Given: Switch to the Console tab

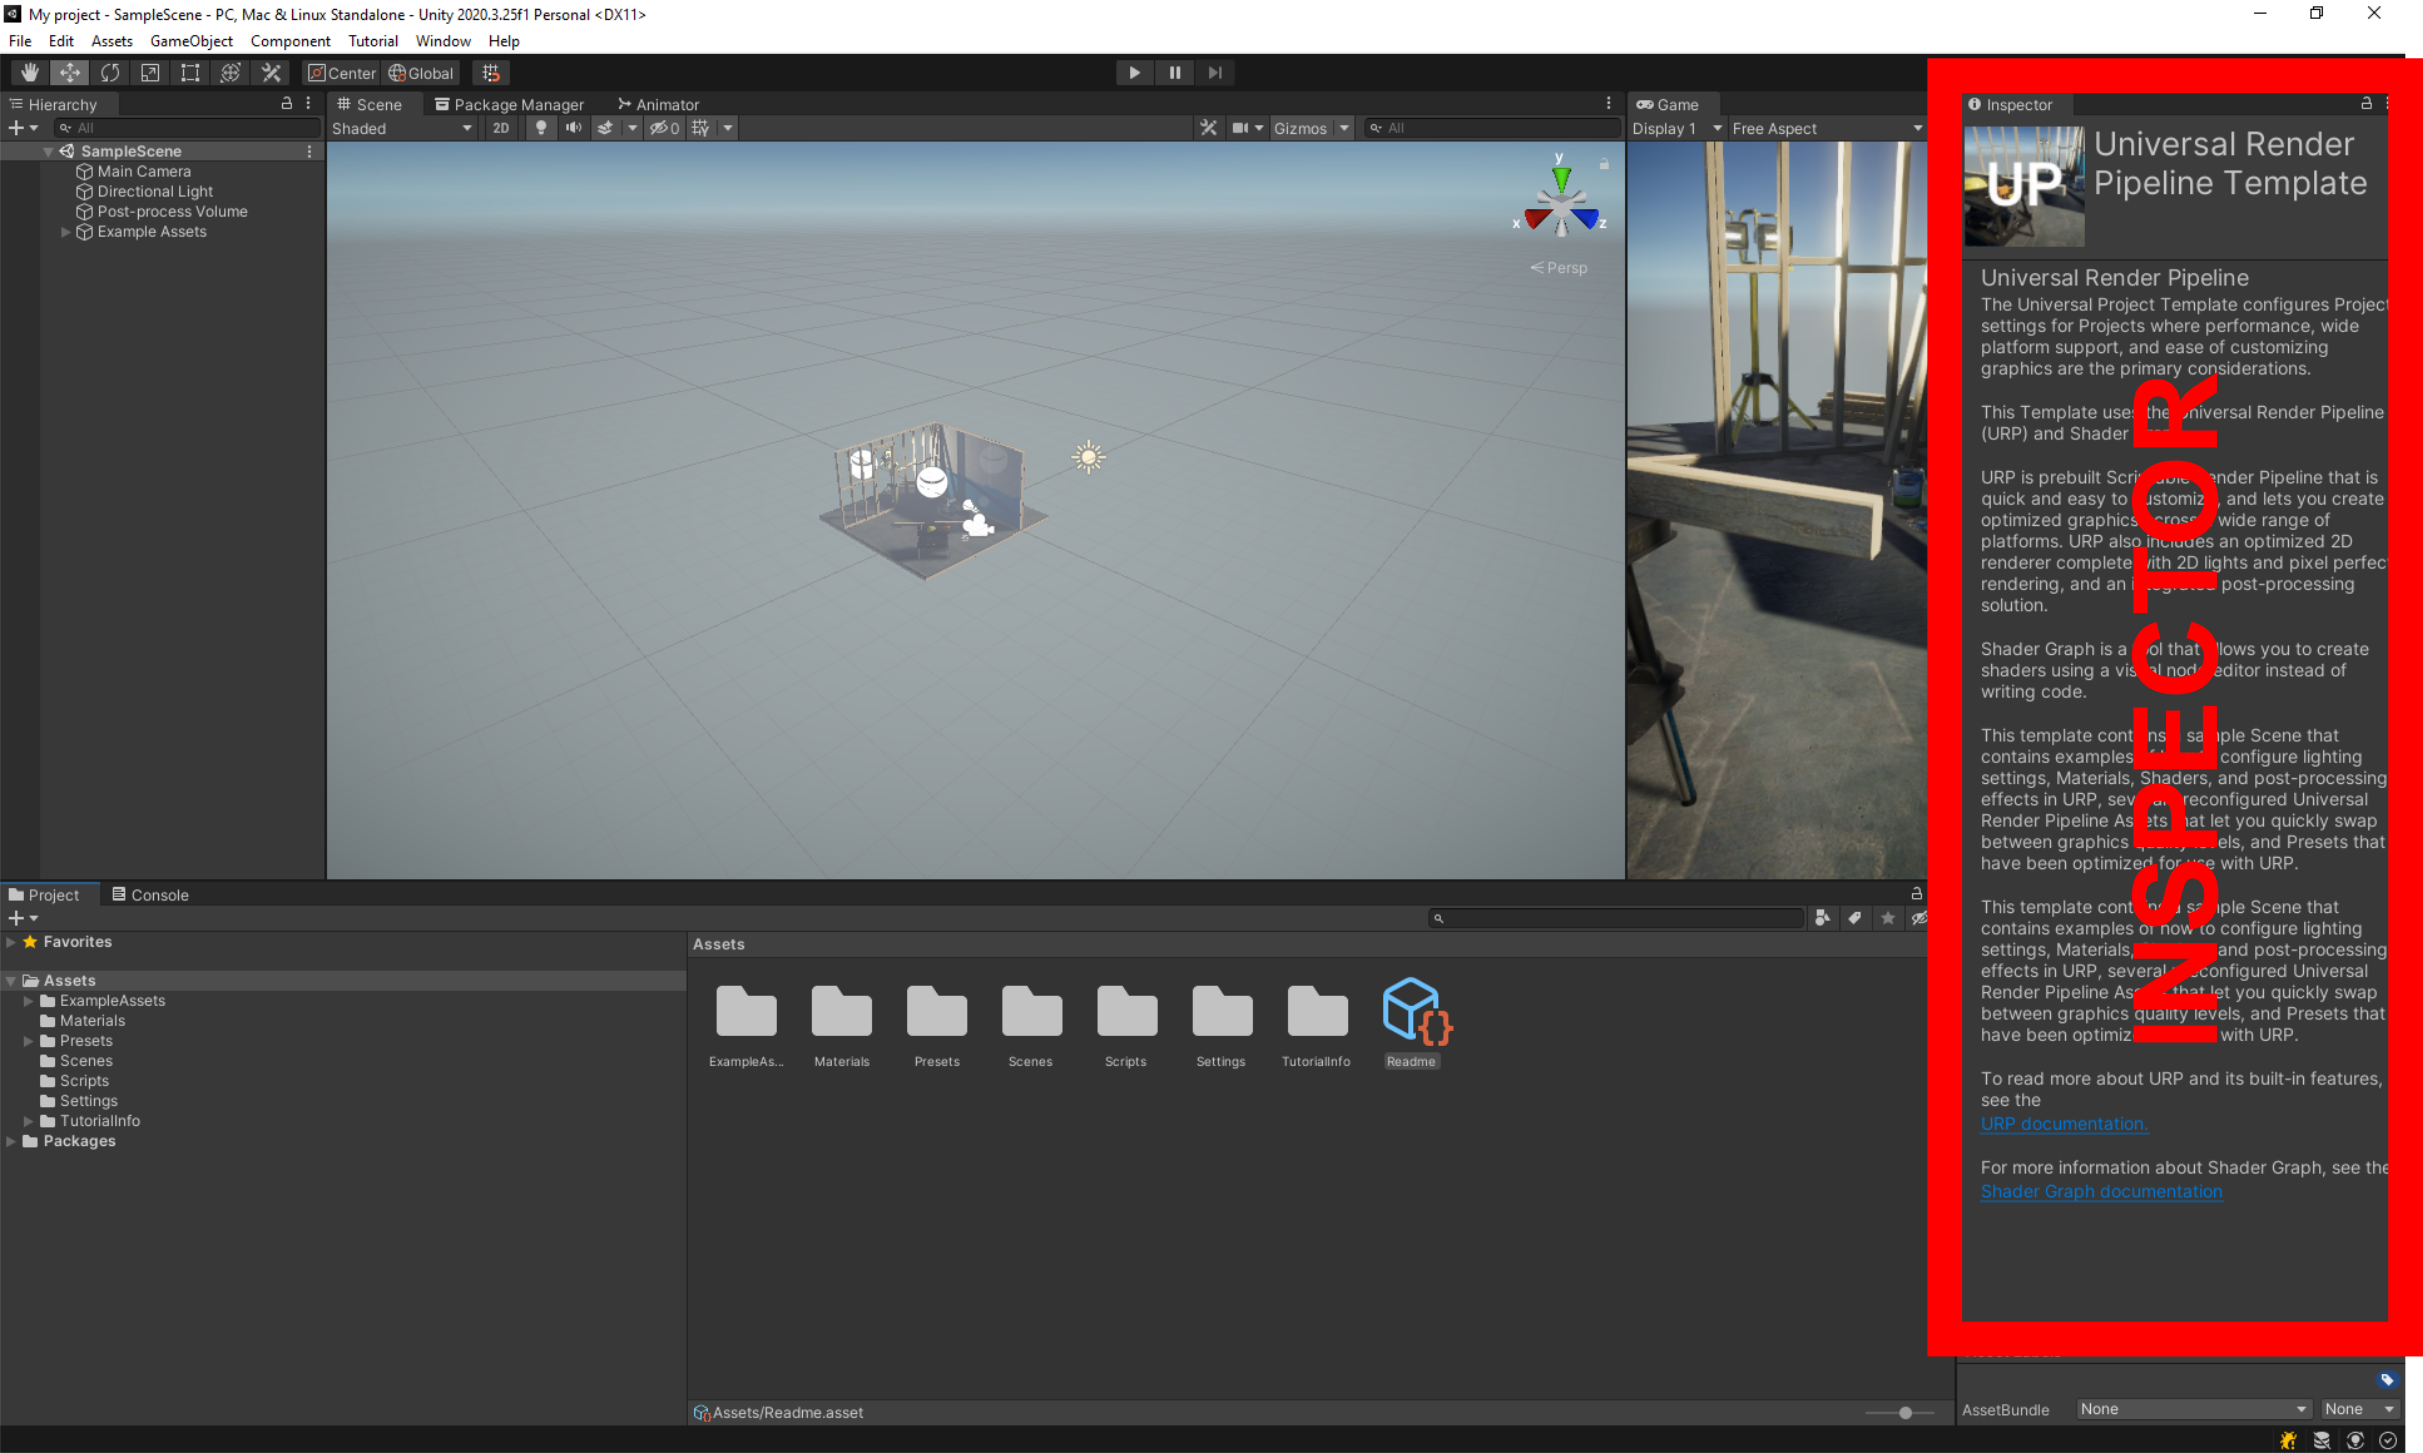Looking at the screenshot, I should tap(150, 894).
